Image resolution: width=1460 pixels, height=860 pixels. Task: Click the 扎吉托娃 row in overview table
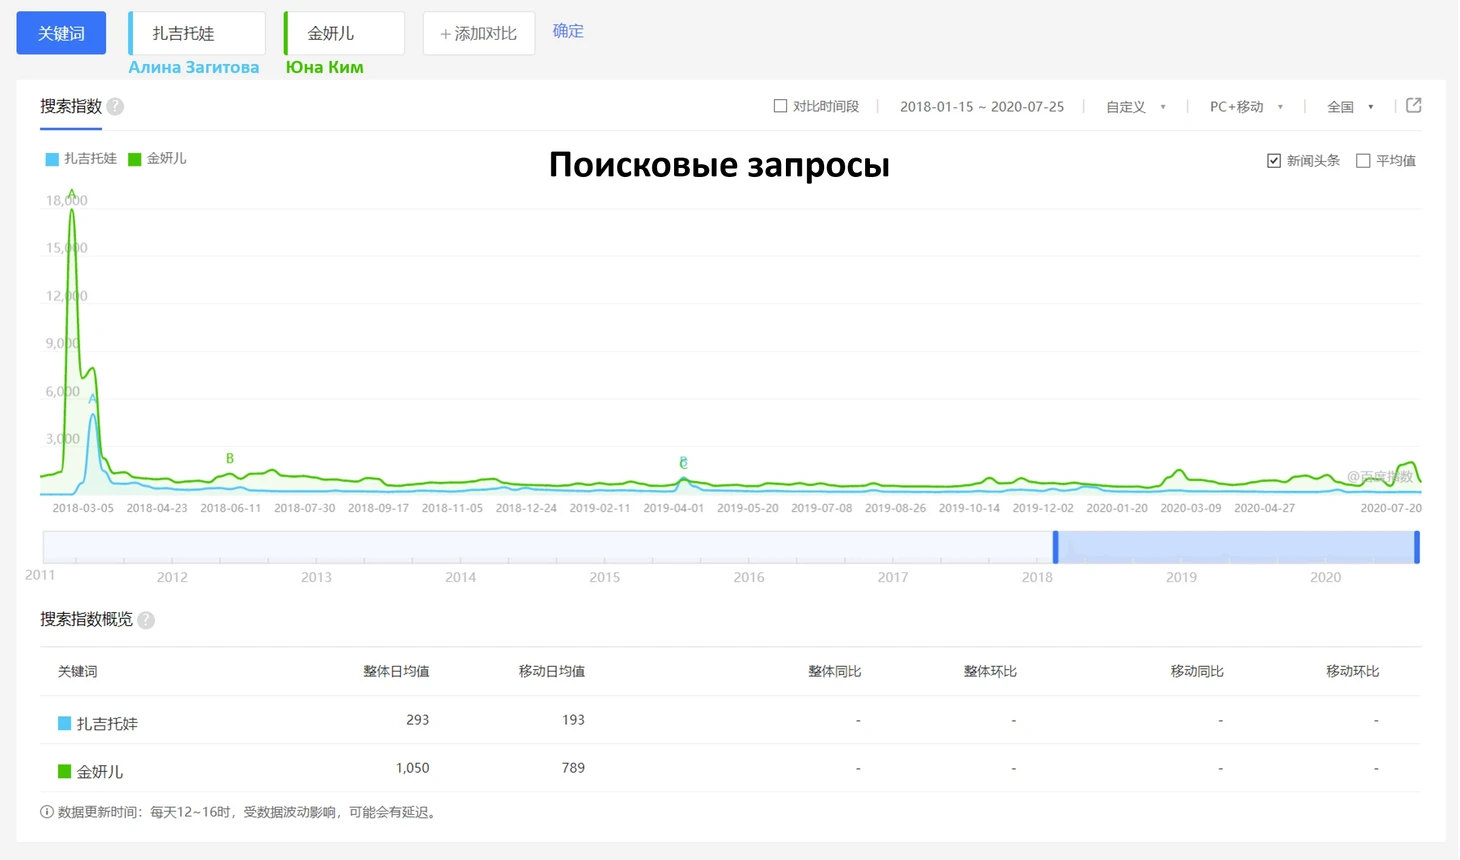(730, 720)
